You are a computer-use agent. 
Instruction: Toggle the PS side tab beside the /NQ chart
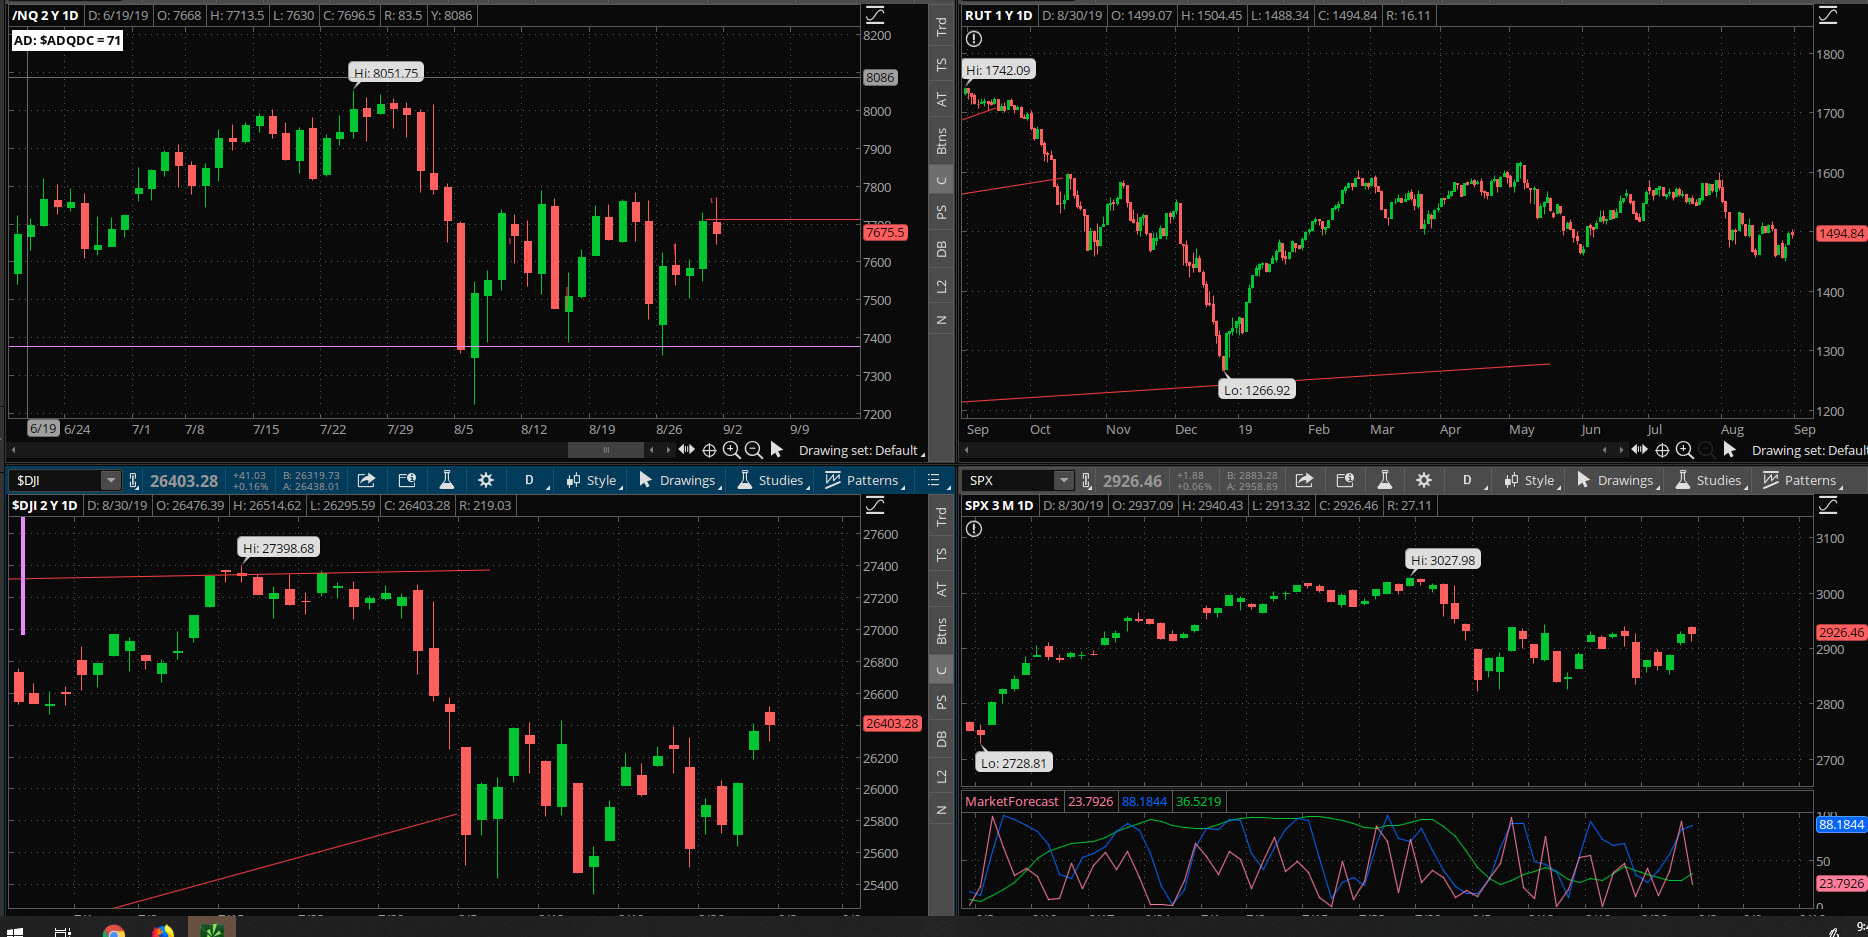(941, 212)
